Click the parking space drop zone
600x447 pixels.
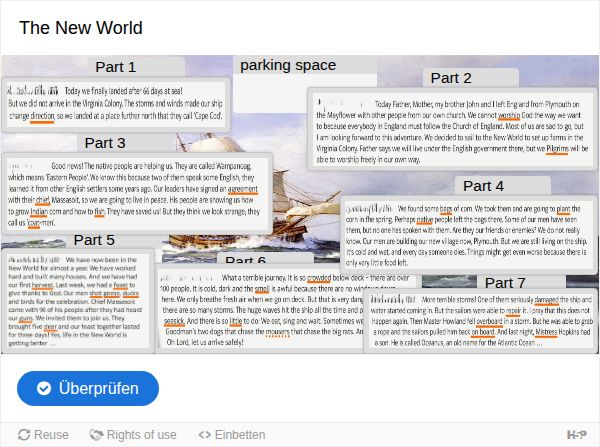pos(305,84)
